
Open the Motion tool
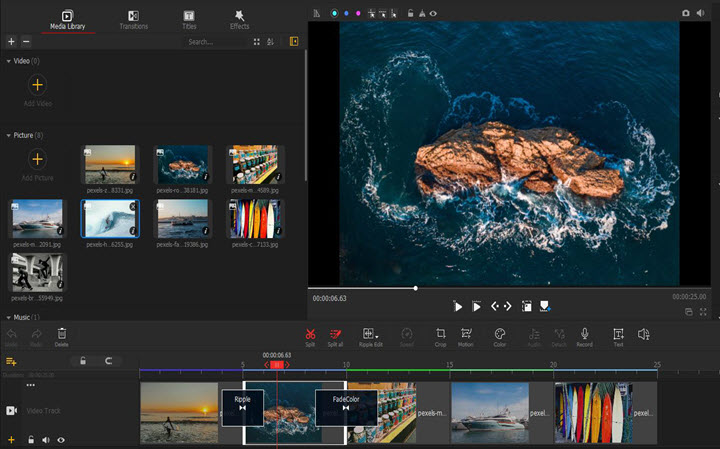[466, 333]
